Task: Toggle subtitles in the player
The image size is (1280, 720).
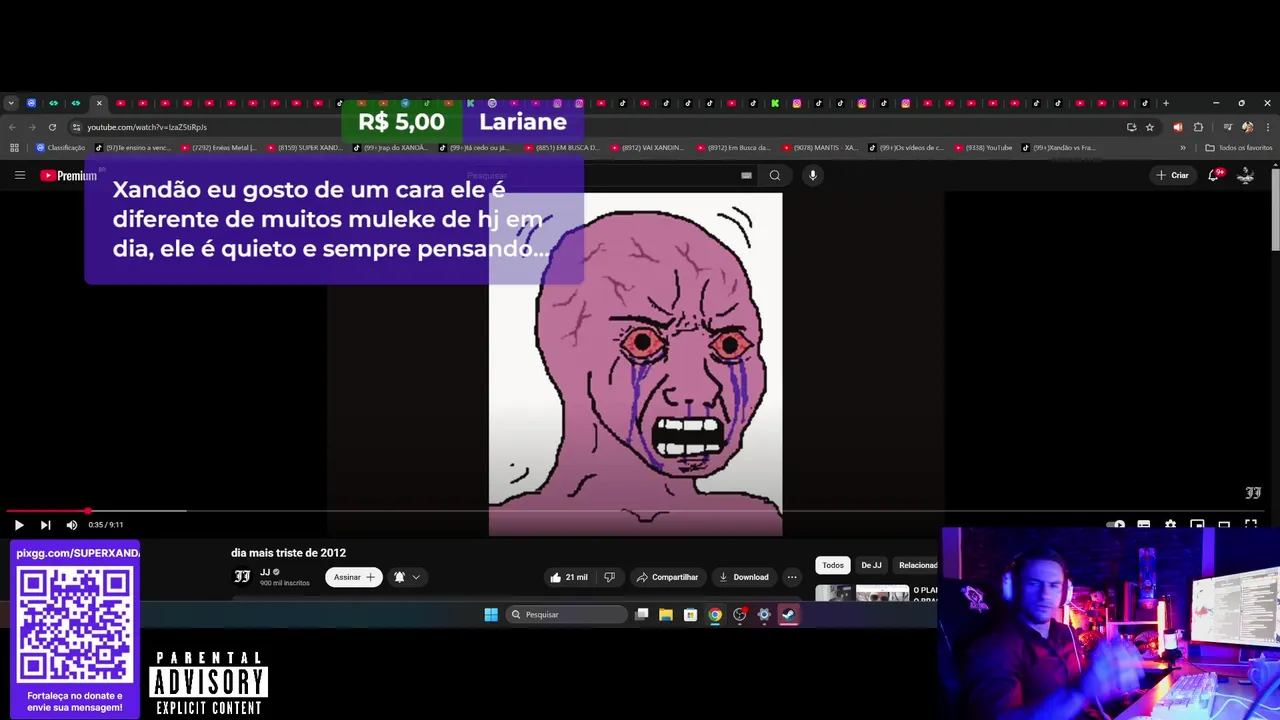Action: coord(1144,525)
